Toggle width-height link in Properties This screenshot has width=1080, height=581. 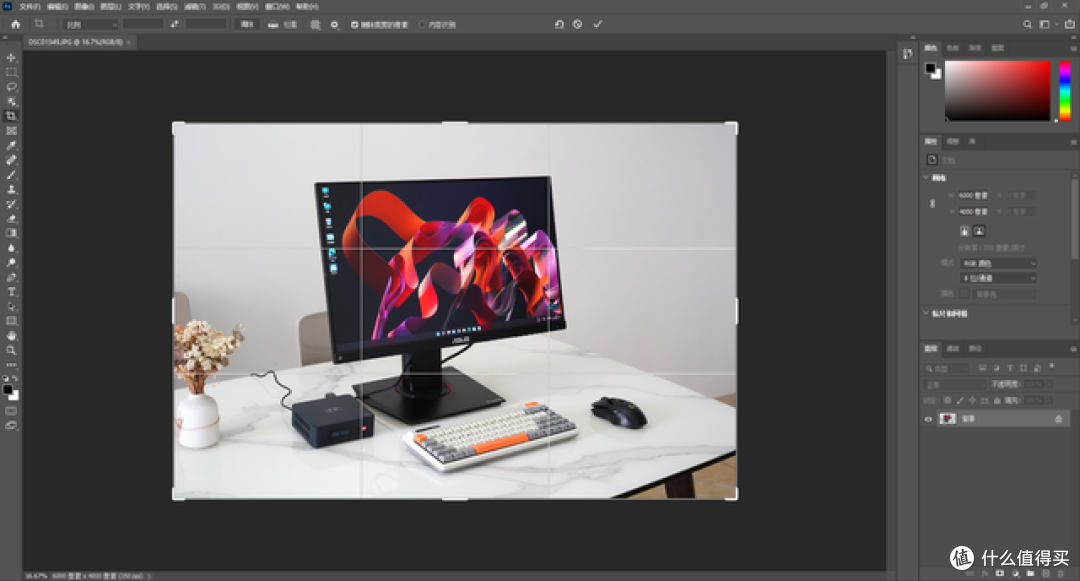coord(933,203)
